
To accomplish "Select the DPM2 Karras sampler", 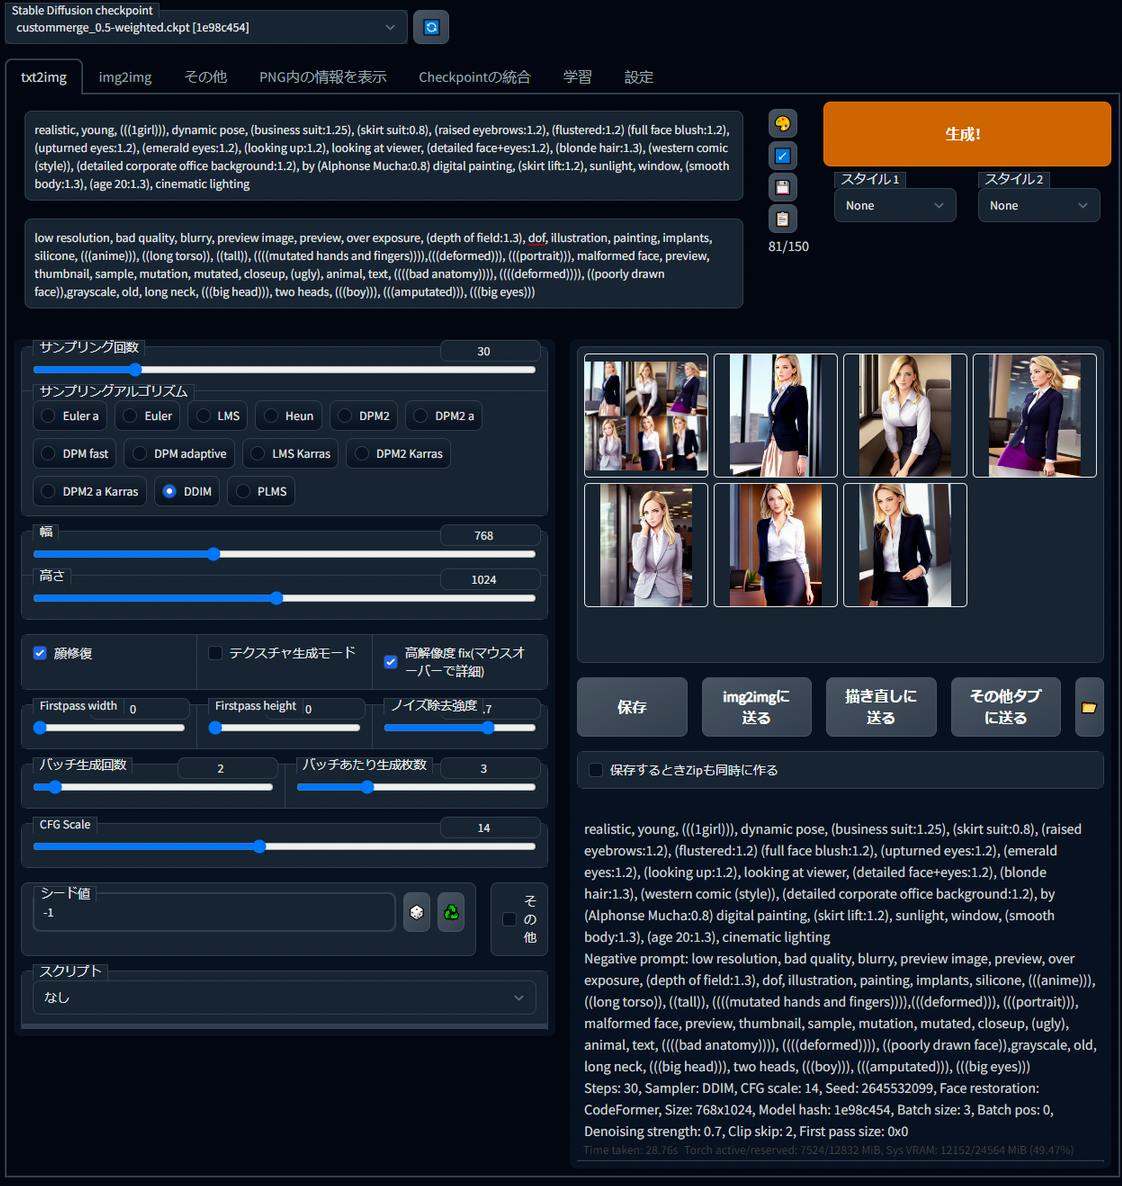I will (399, 454).
